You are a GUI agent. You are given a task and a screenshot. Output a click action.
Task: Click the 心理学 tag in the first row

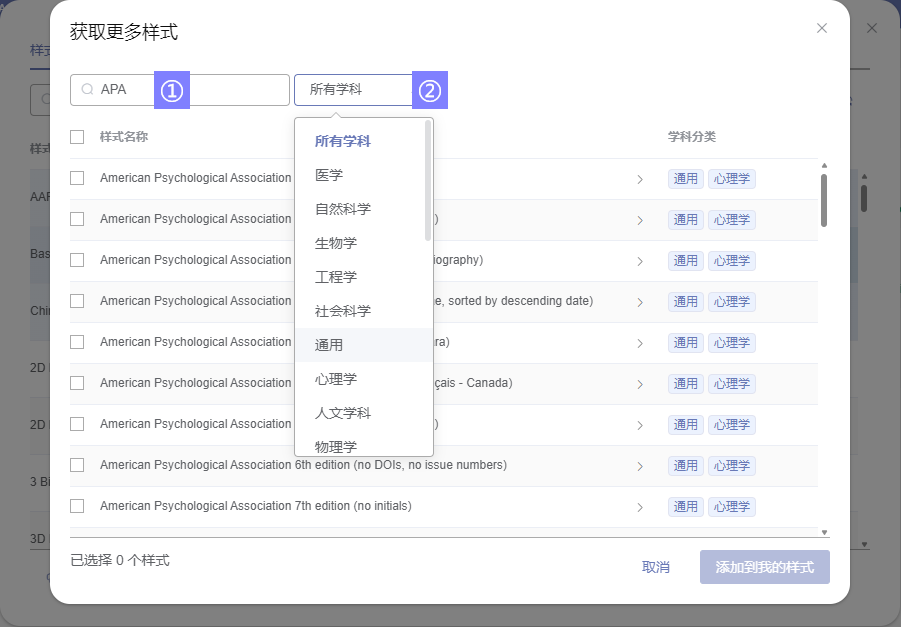point(732,179)
